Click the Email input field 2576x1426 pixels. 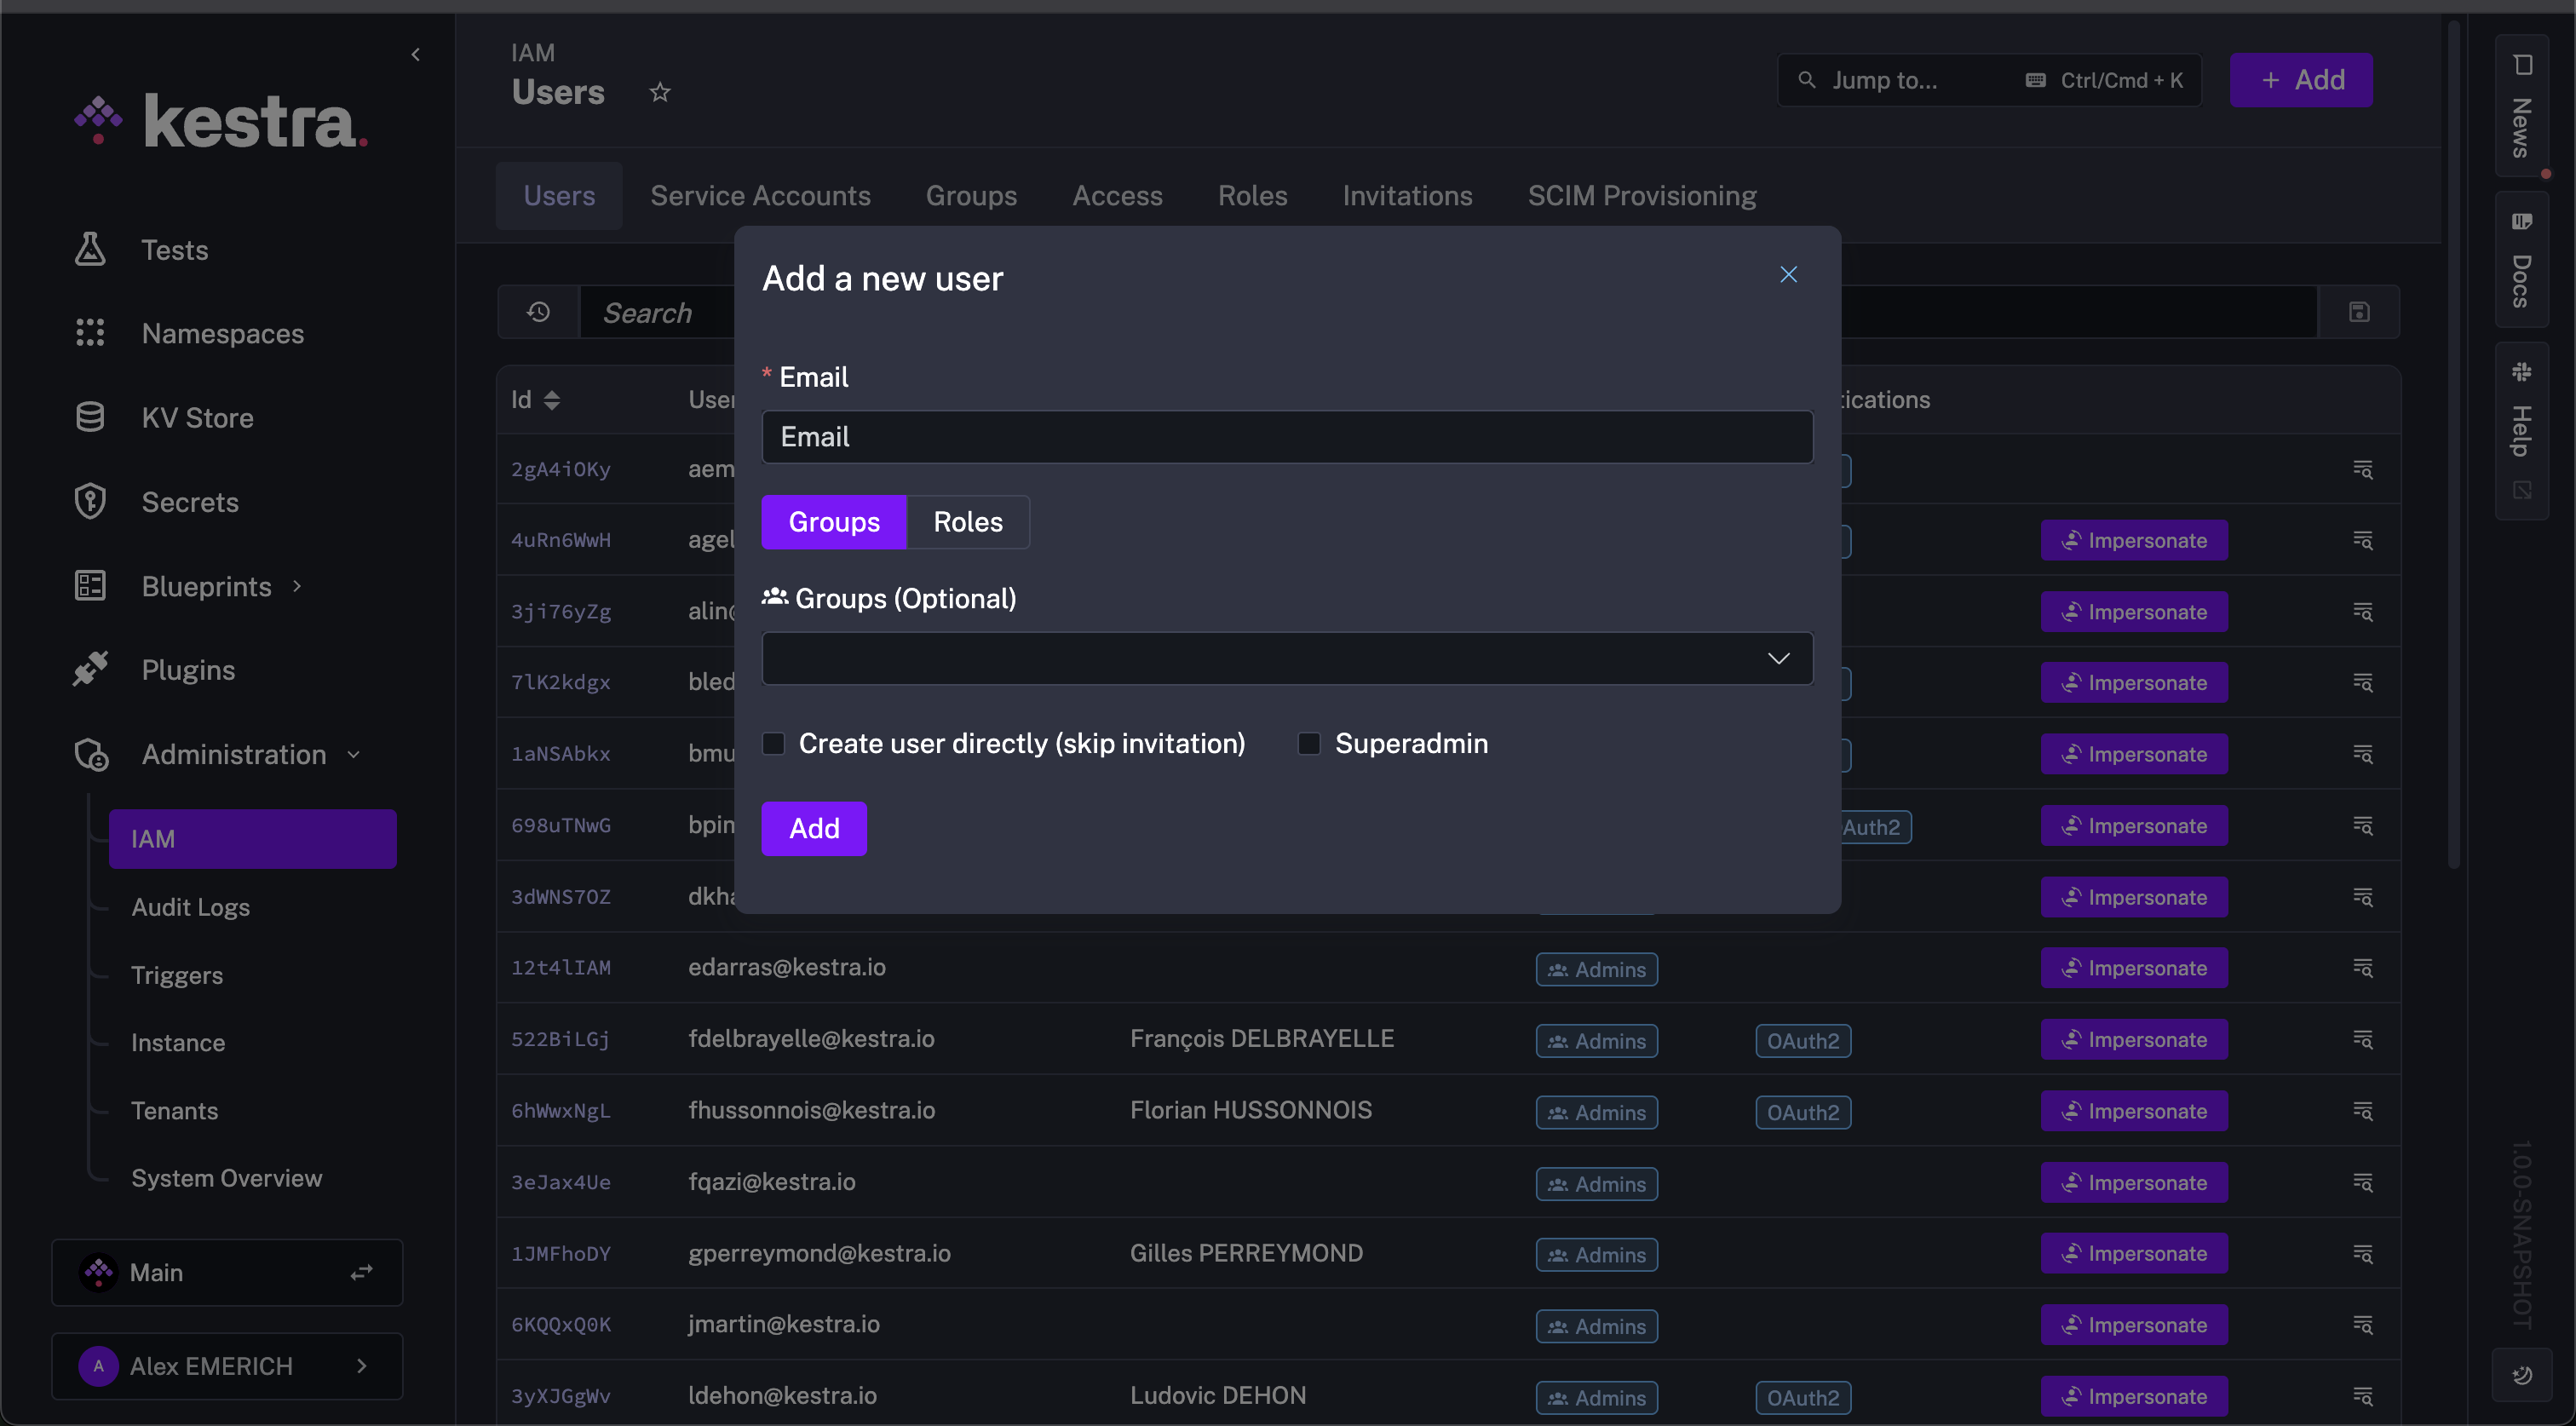[1286, 436]
